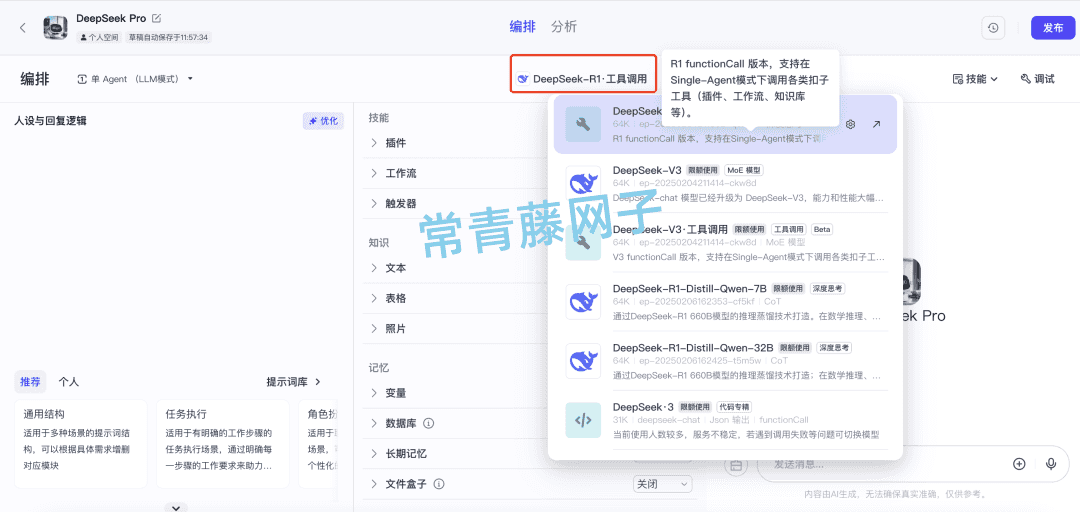This screenshot has width=1080, height=512.
Task: Click the wrench icon of DeepSeek-V3·工具调用
Action: tap(583, 243)
